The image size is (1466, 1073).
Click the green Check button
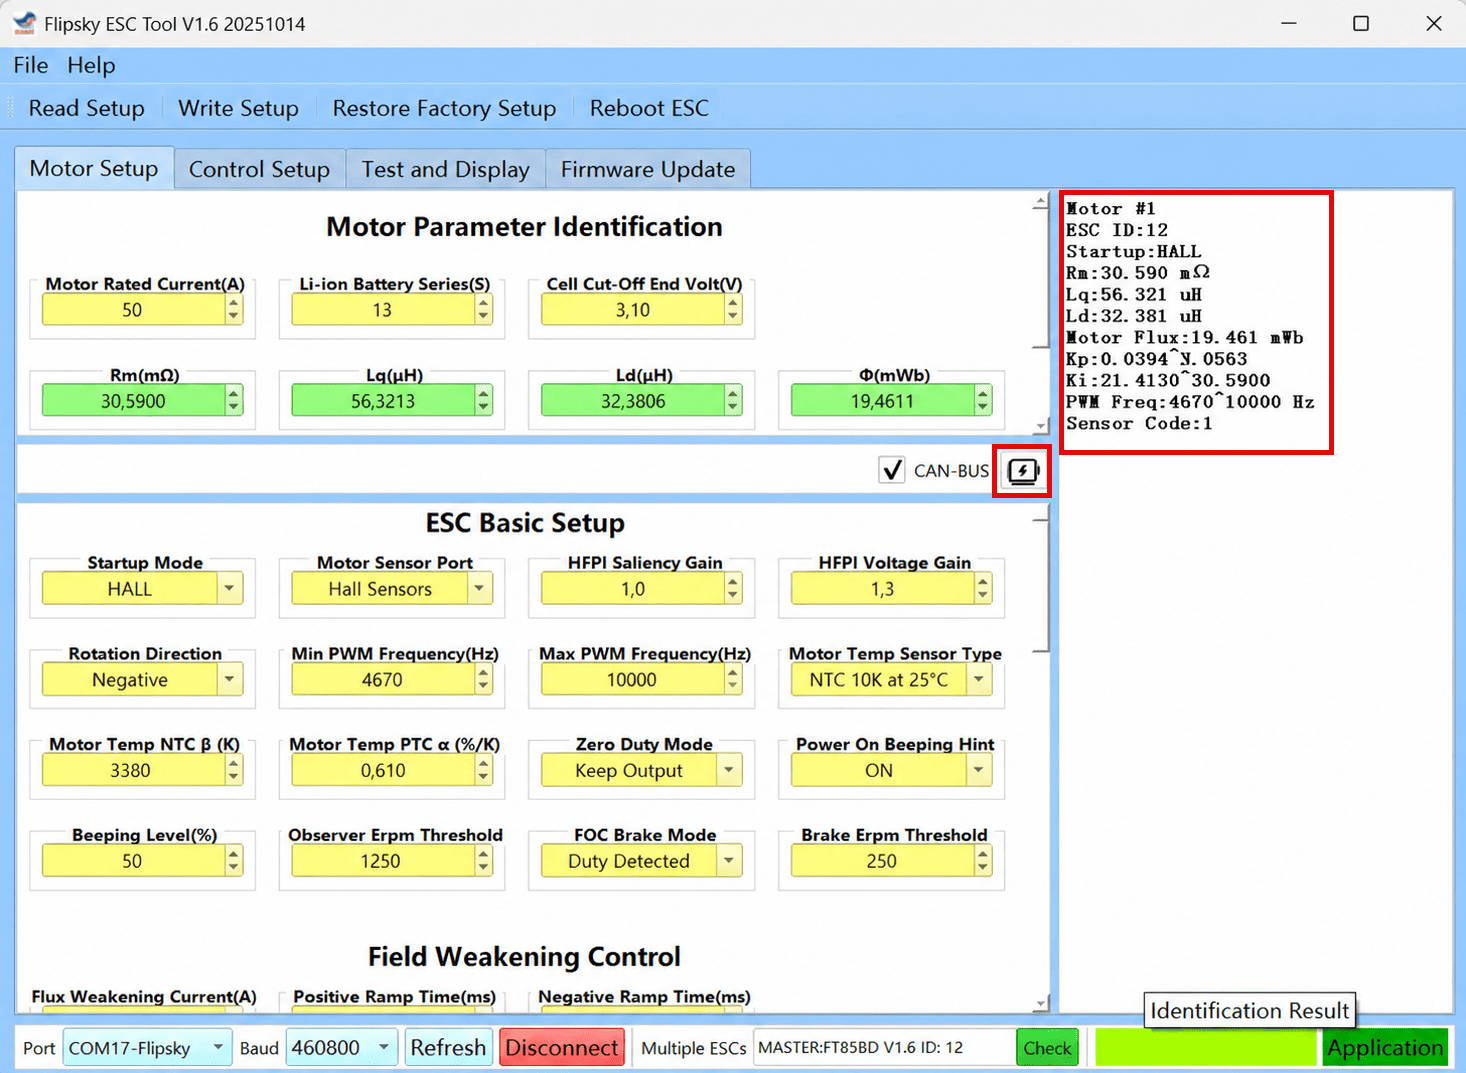click(1047, 1048)
